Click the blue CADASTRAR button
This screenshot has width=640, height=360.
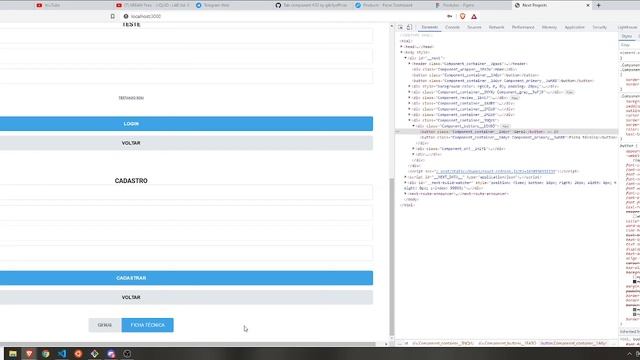(x=186, y=278)
